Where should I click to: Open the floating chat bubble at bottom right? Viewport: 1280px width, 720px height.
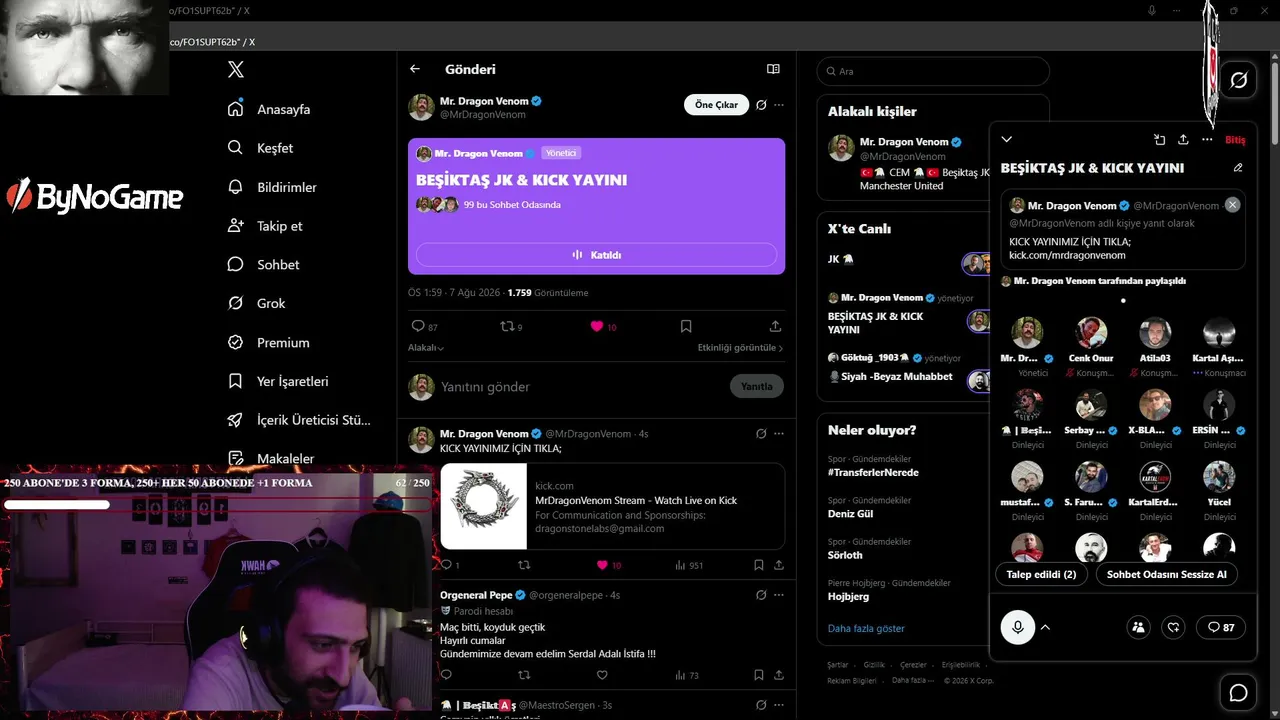pyautogui.click(x=1238, y=692)
